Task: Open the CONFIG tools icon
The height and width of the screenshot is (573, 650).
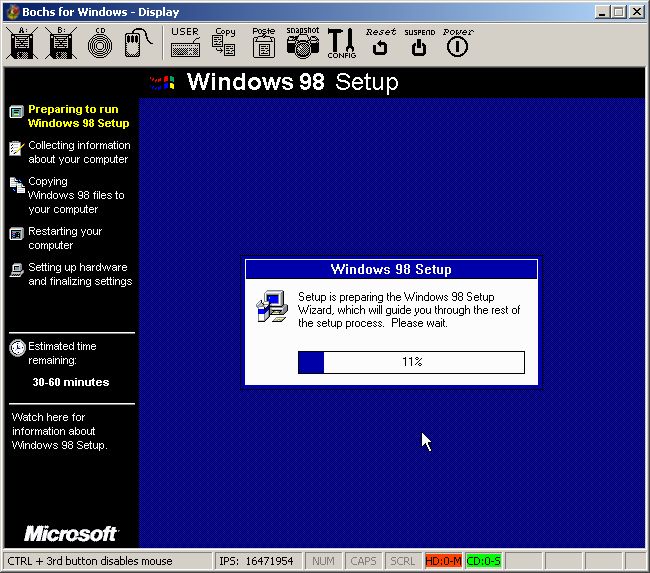Action: point(342,43)
